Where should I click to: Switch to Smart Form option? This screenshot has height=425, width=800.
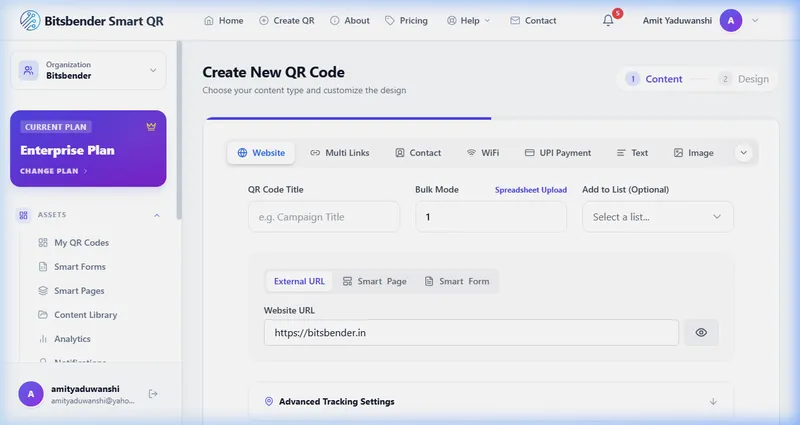coord(457,281)
